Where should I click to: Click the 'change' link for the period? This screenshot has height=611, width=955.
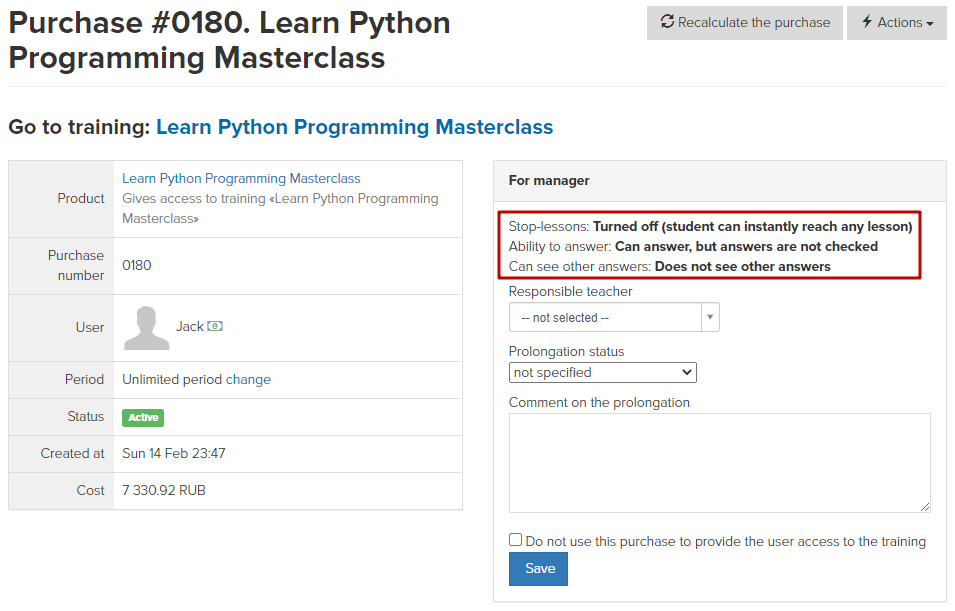pos(248,380)
